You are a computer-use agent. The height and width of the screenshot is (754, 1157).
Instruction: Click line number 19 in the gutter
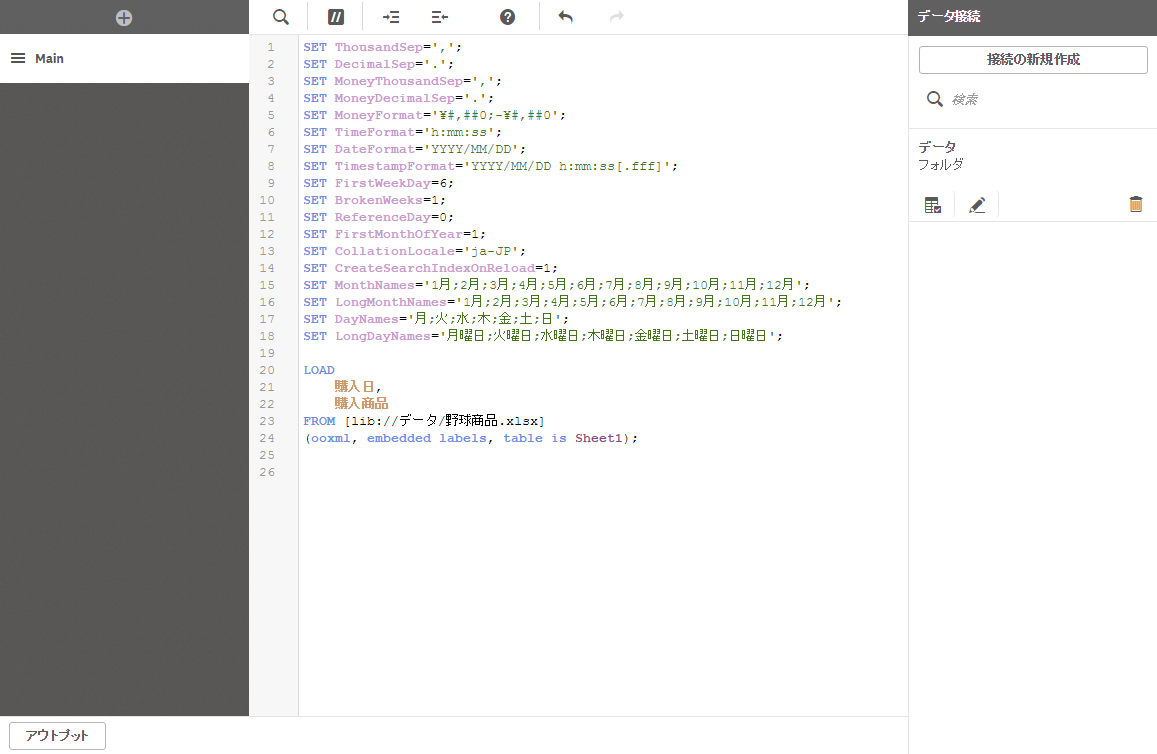pyautogui.click(x=267, y=353)
